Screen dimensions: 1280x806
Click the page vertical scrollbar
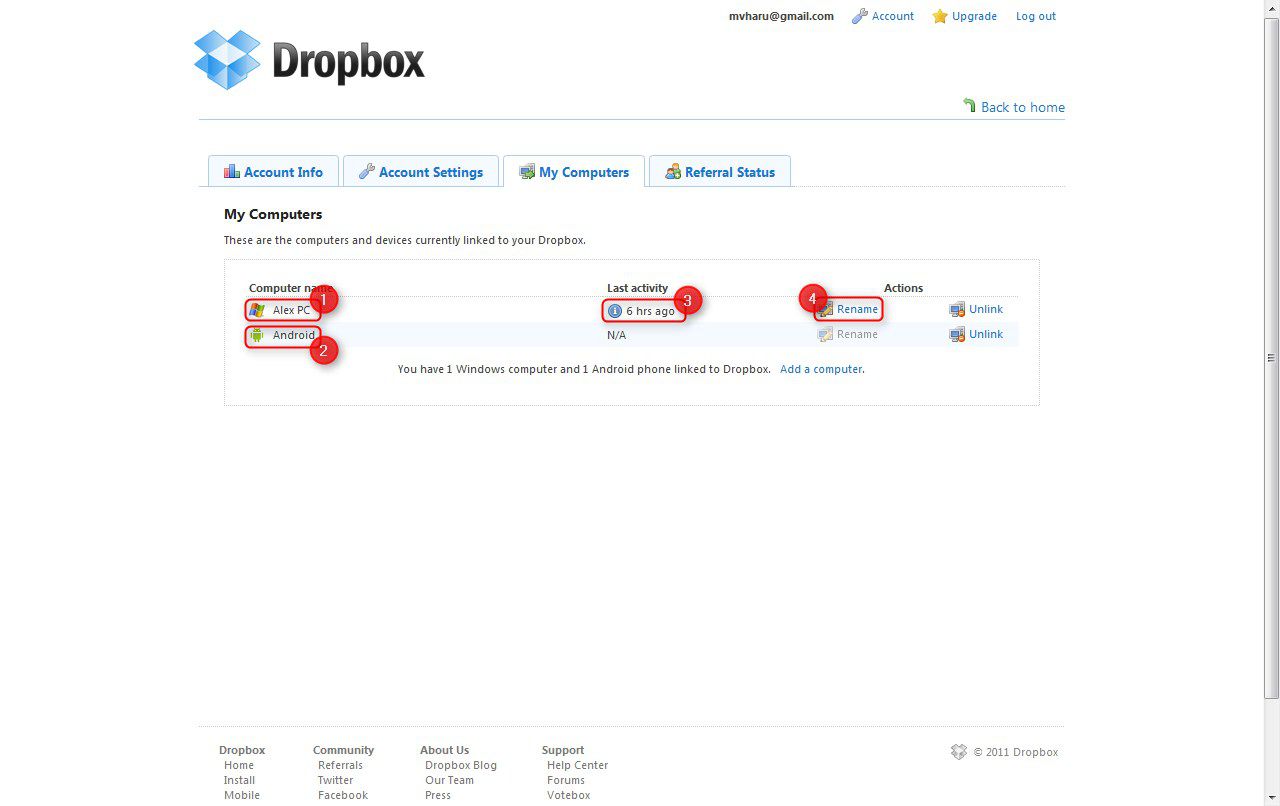click(x=1272, y=358)
